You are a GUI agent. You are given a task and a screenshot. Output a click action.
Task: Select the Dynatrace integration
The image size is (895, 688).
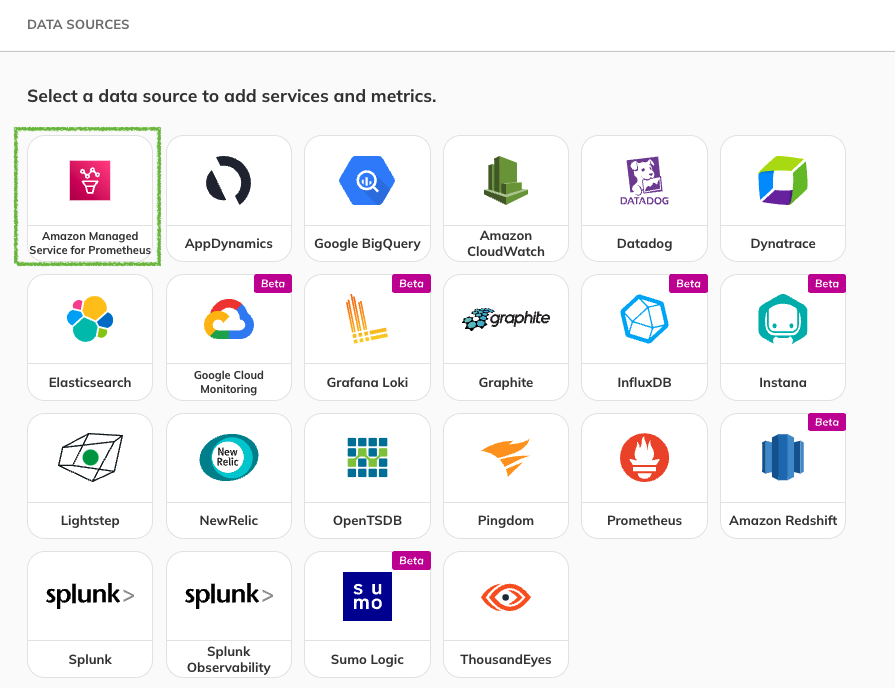(782, 197)
